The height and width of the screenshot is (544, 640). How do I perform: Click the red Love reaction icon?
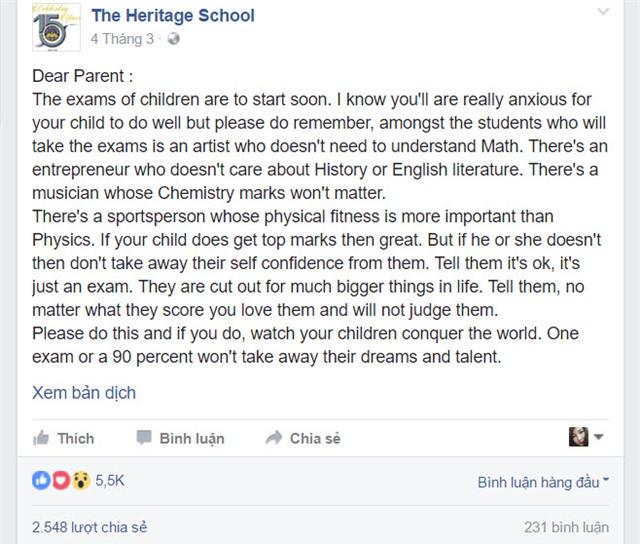click(61, 480)
